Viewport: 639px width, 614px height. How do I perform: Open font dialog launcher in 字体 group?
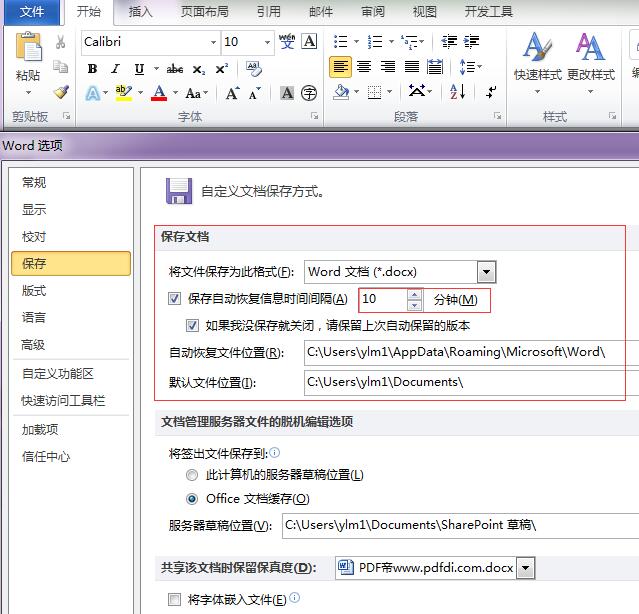point(314,116)
